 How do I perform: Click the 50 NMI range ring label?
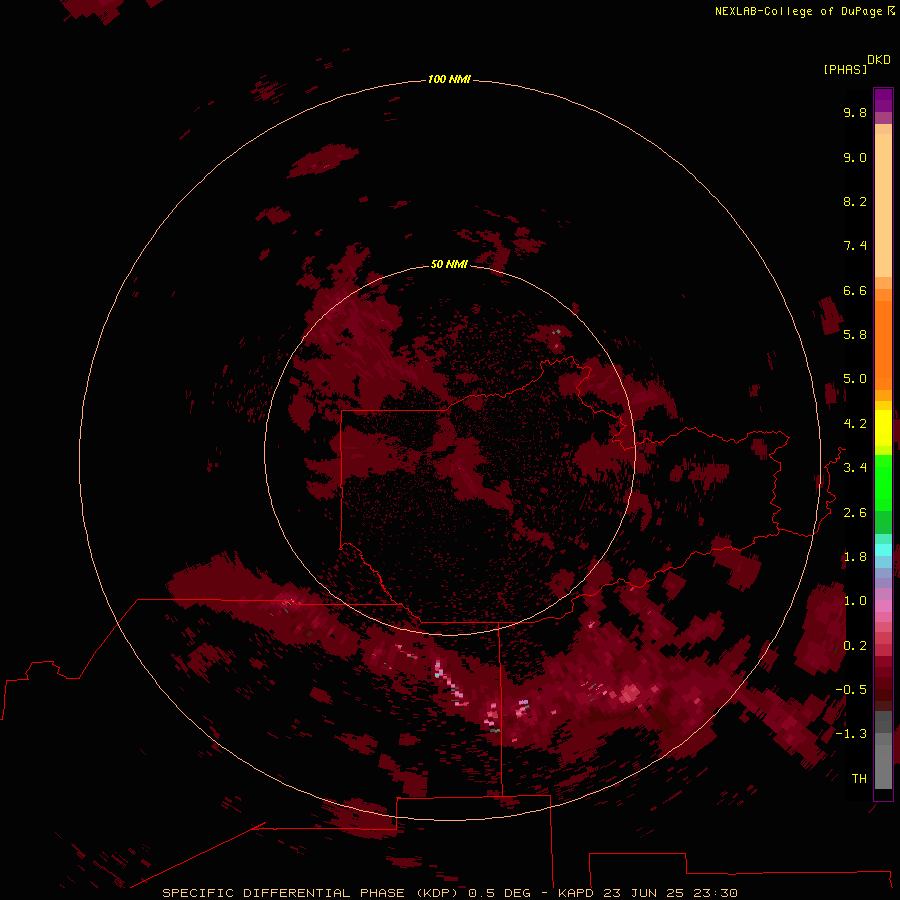click(x=449, y=264)
